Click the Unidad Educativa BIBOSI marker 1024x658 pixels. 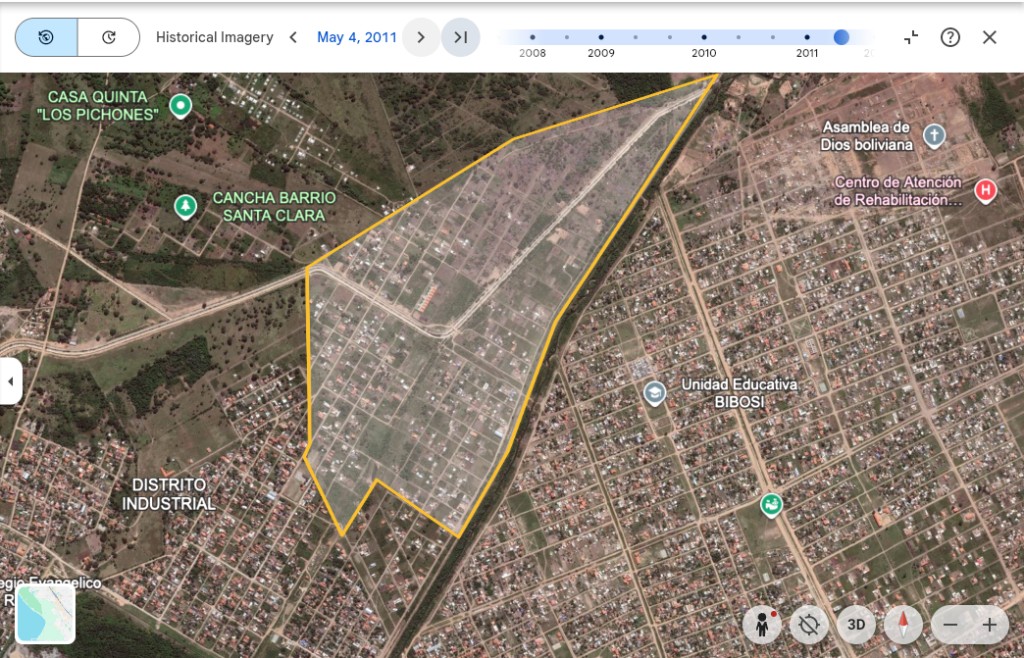pyautogui.click(x=654, y=392)
